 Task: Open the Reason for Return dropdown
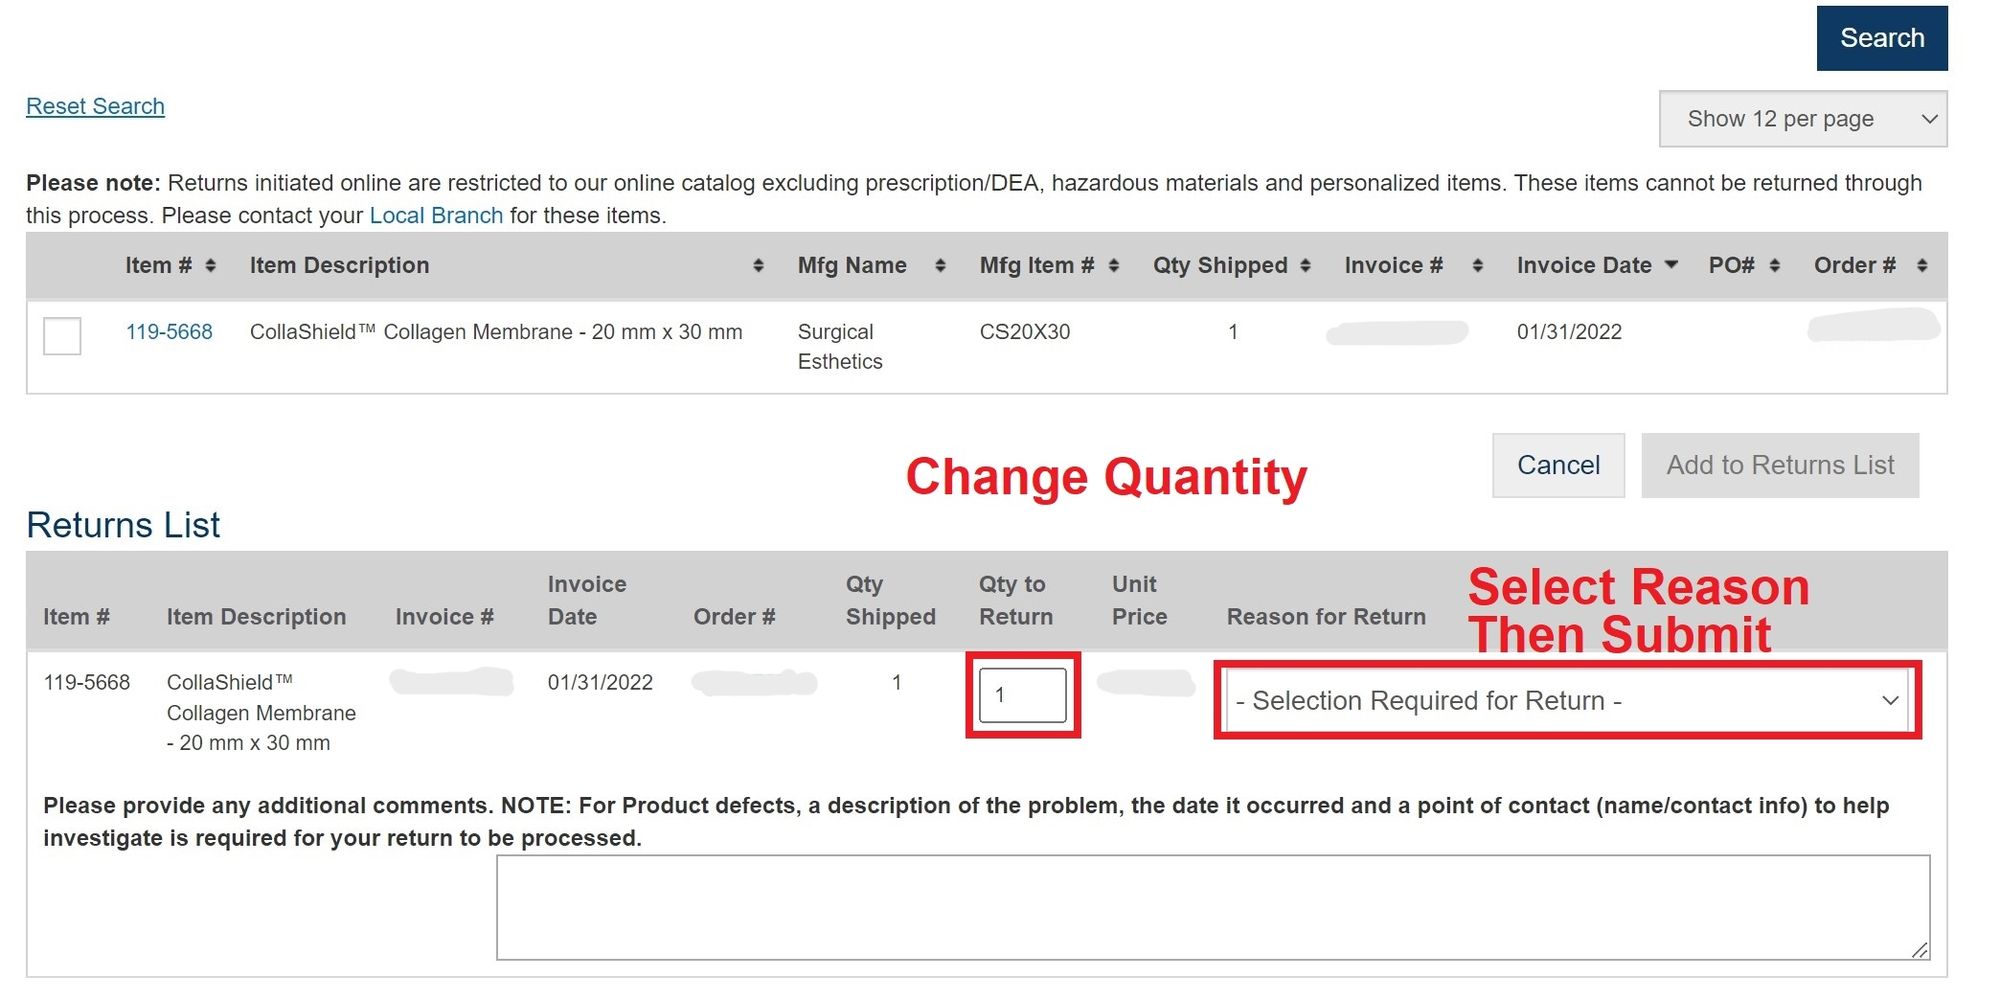click(1567, 700)
